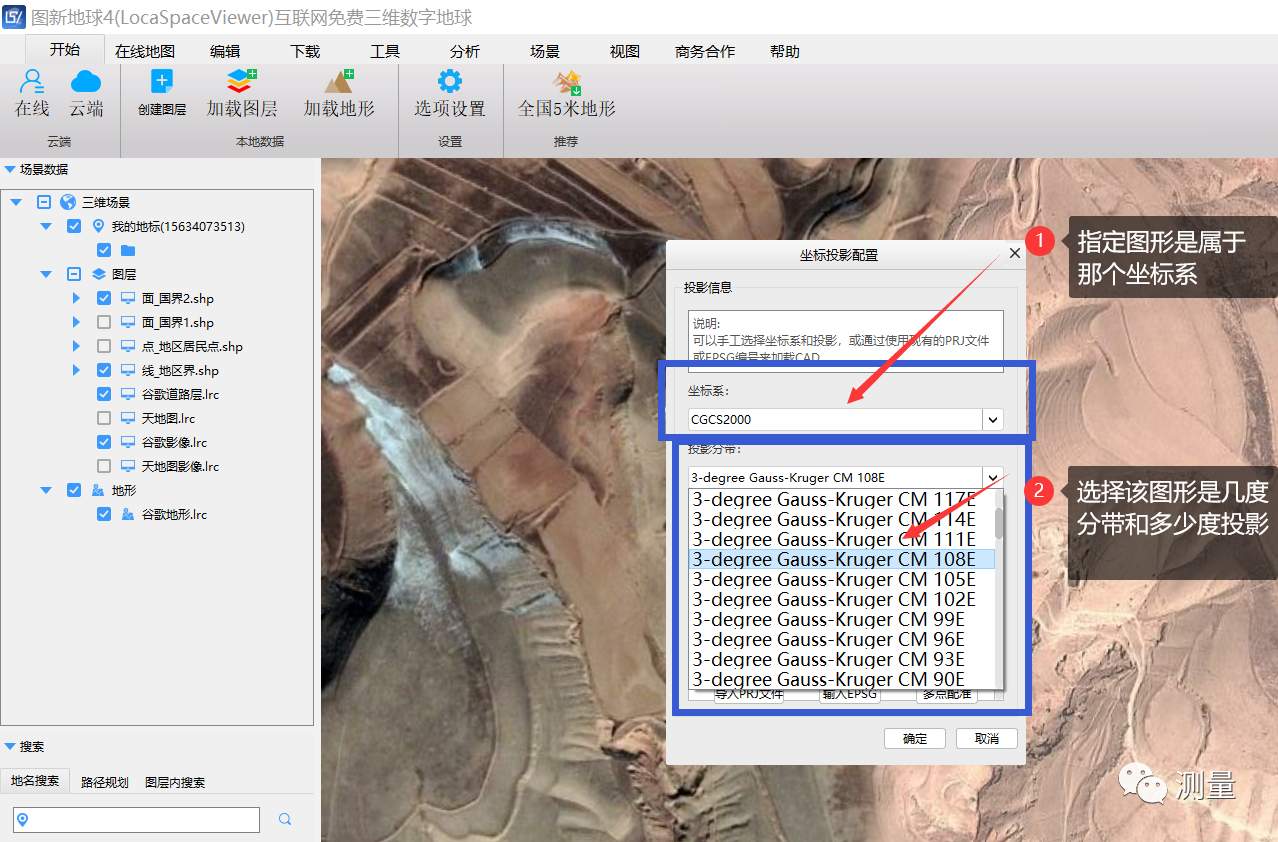Screen dimensions: 1278x842
Task: Toggle the 谷歌道路层.lrc checkbox
Action: point(104,394)
